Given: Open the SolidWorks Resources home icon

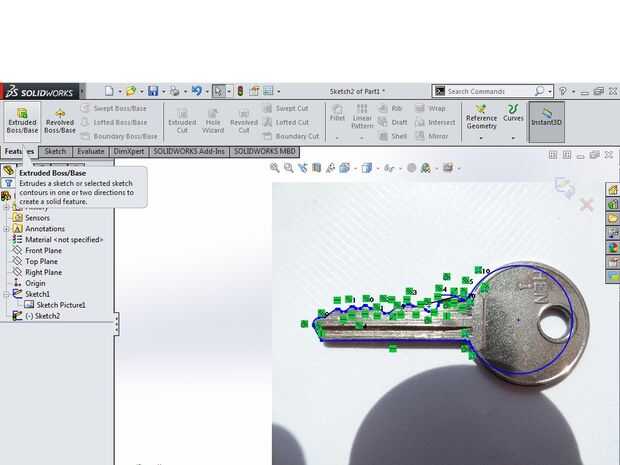Looking at the screenshot, I should (613, 189).
